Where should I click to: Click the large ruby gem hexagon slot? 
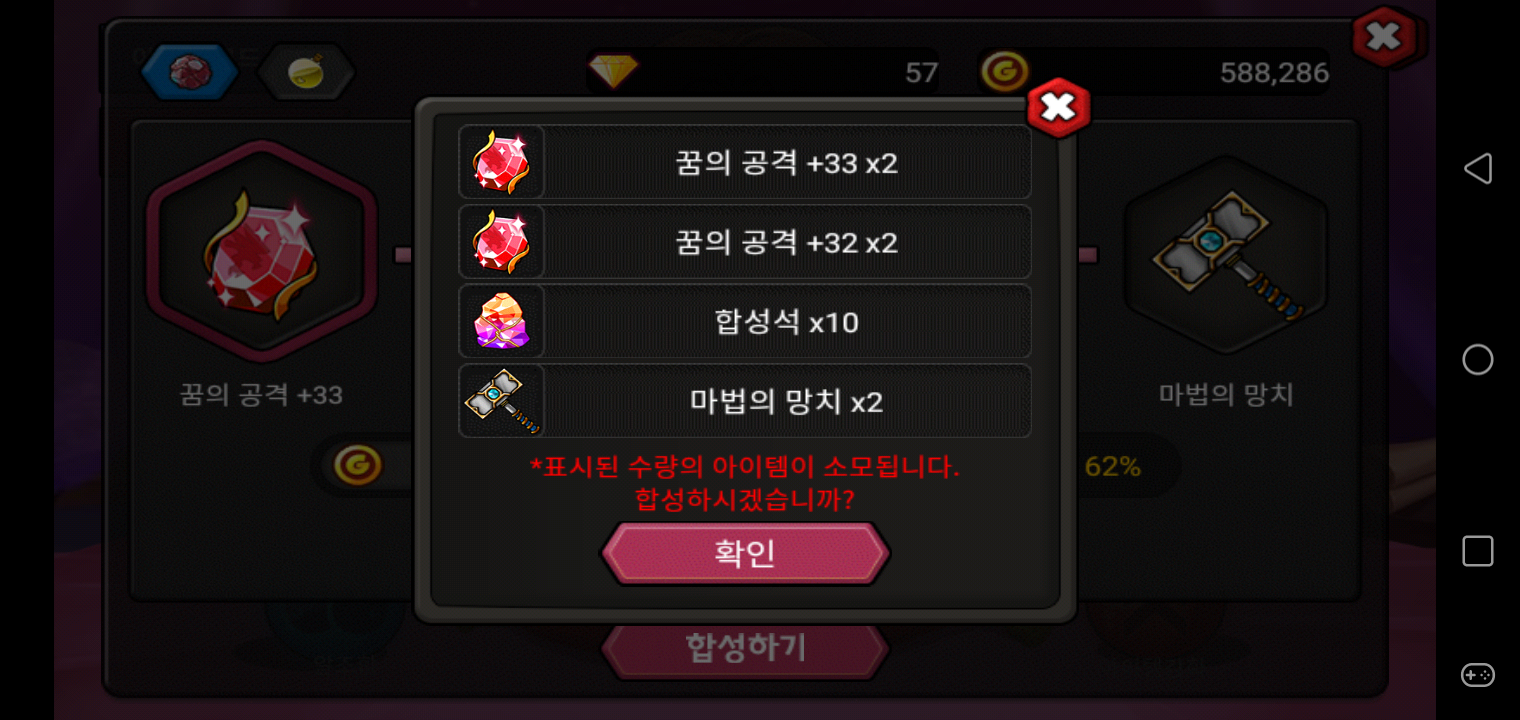[262, 251]
